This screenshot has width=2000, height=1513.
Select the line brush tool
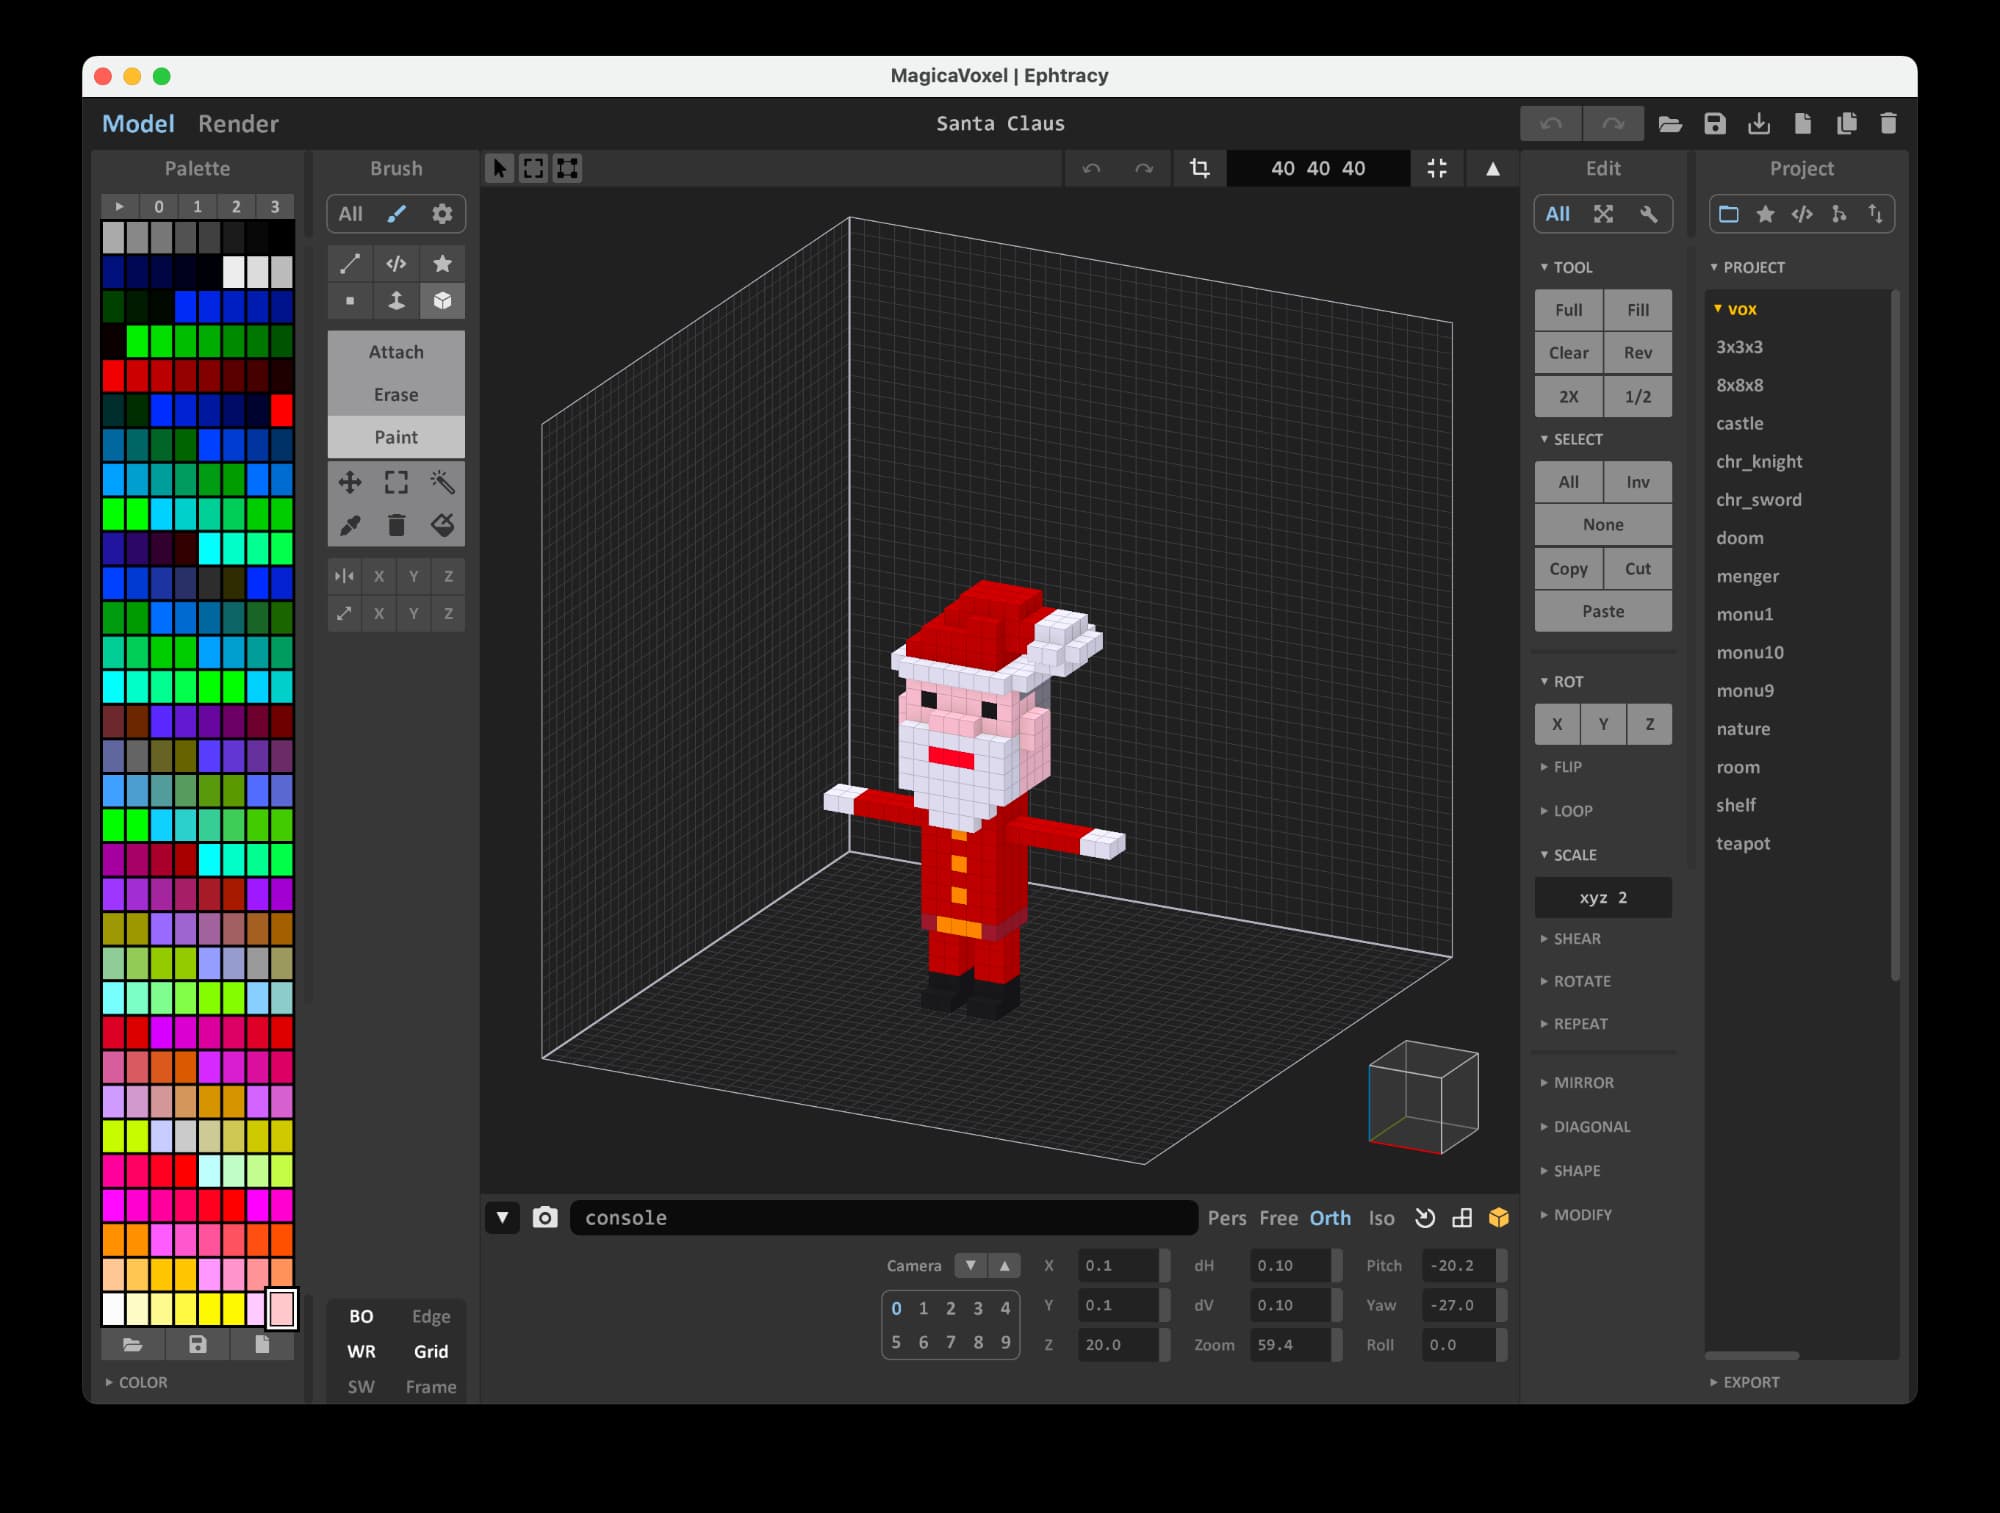click(x=350, y=264)
